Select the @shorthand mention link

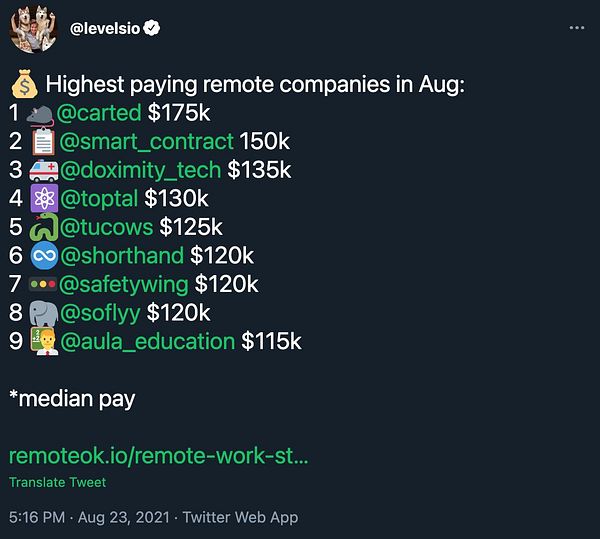point(122,256)
